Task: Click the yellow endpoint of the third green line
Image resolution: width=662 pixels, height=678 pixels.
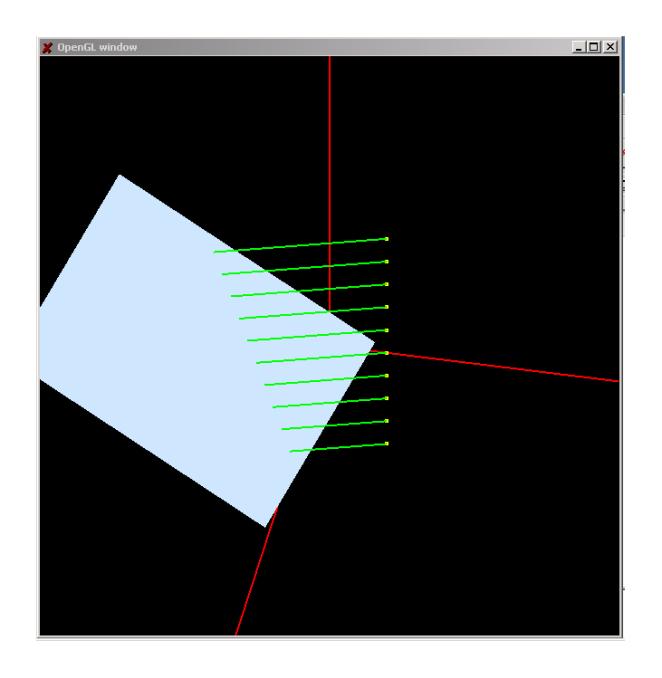Action: (x=387, y=284)
